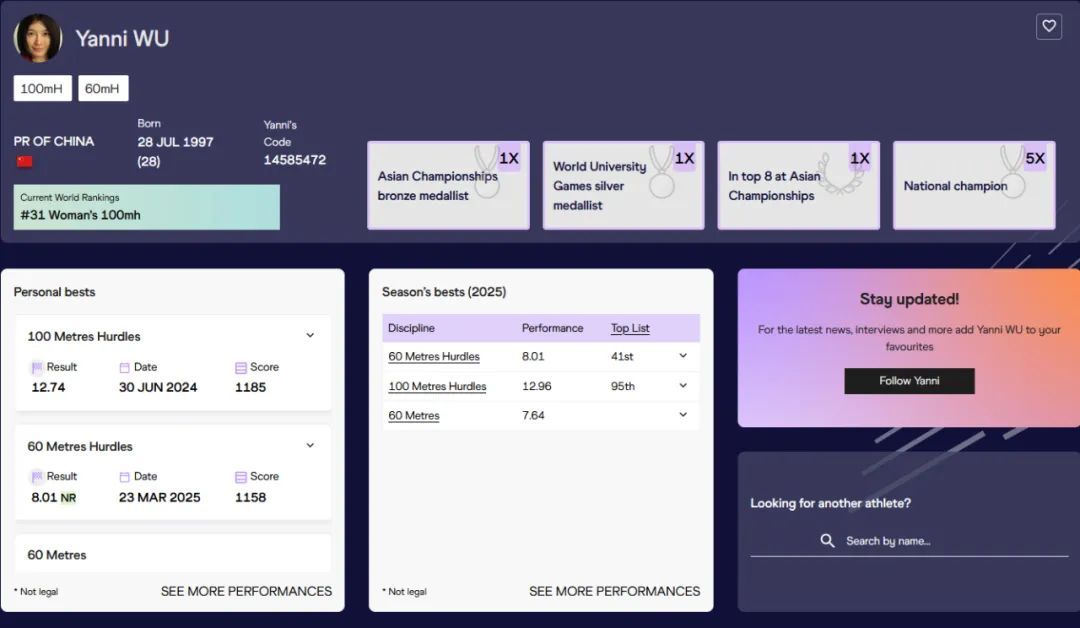Click the calendar icon beside 30 JUN 2024

click(x=125, y=368)
